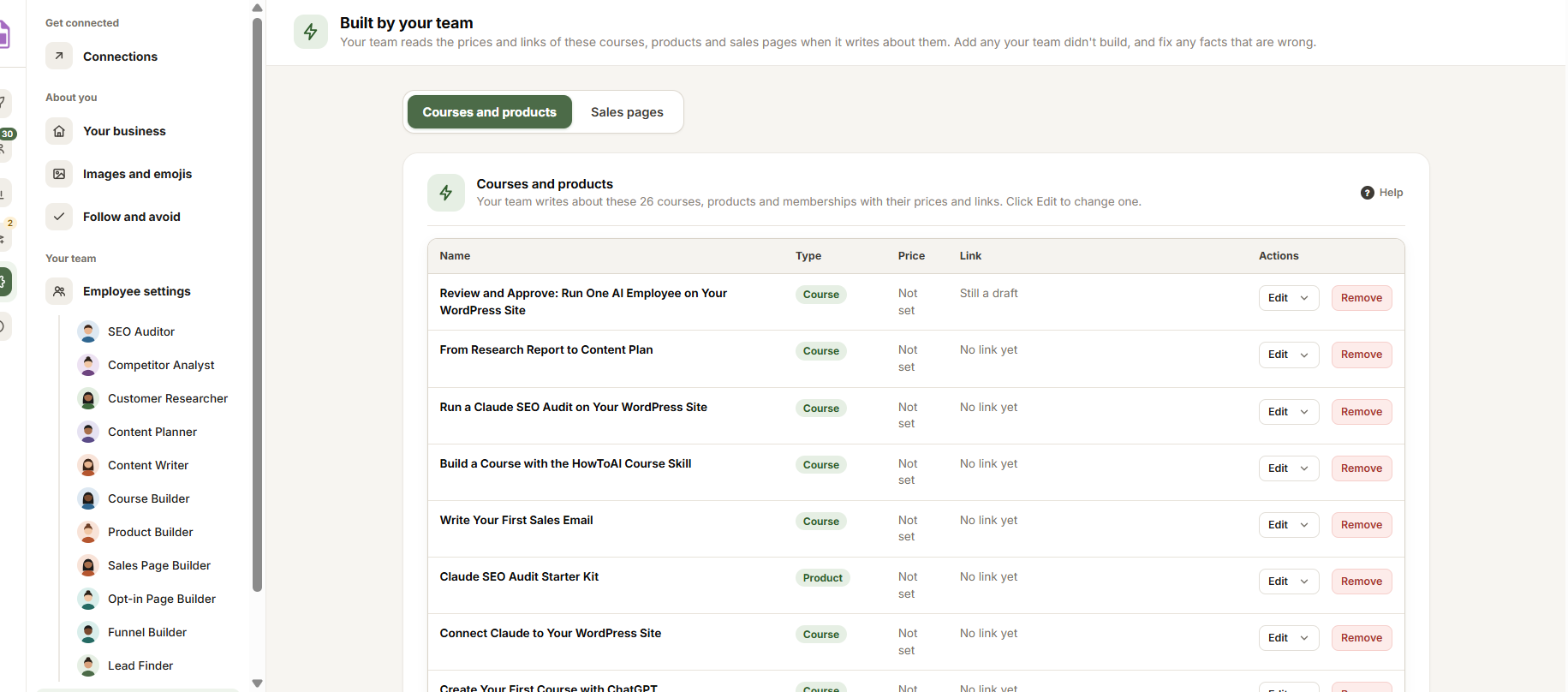The width and height of the screenshot is (1568, 692).
Task: Open Images and emojis section
Action: click(137, 174)
